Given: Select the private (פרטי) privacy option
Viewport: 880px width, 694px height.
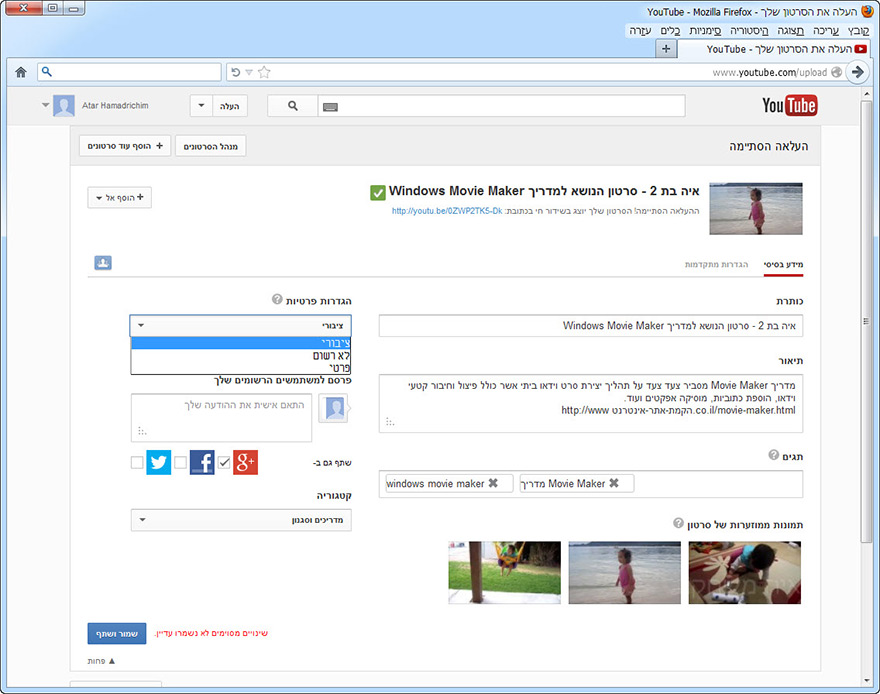Looking at the screenshot, I should coord(241,367).
